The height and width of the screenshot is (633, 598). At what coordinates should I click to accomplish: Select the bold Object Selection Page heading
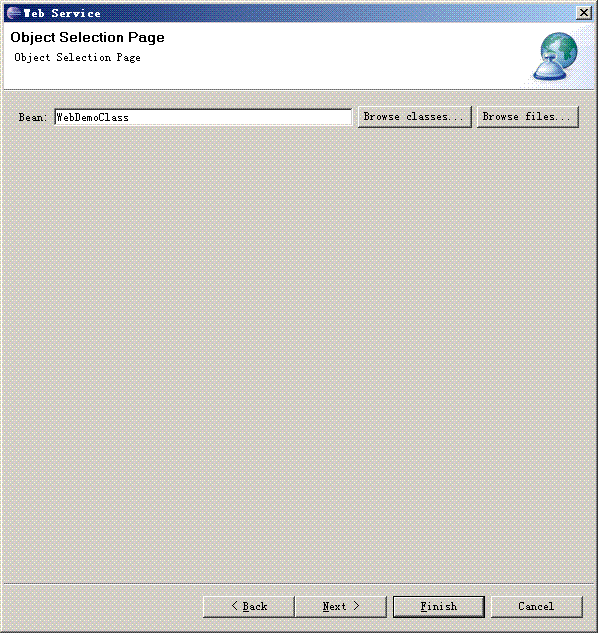pyautogui.click(x=88, y=38)
